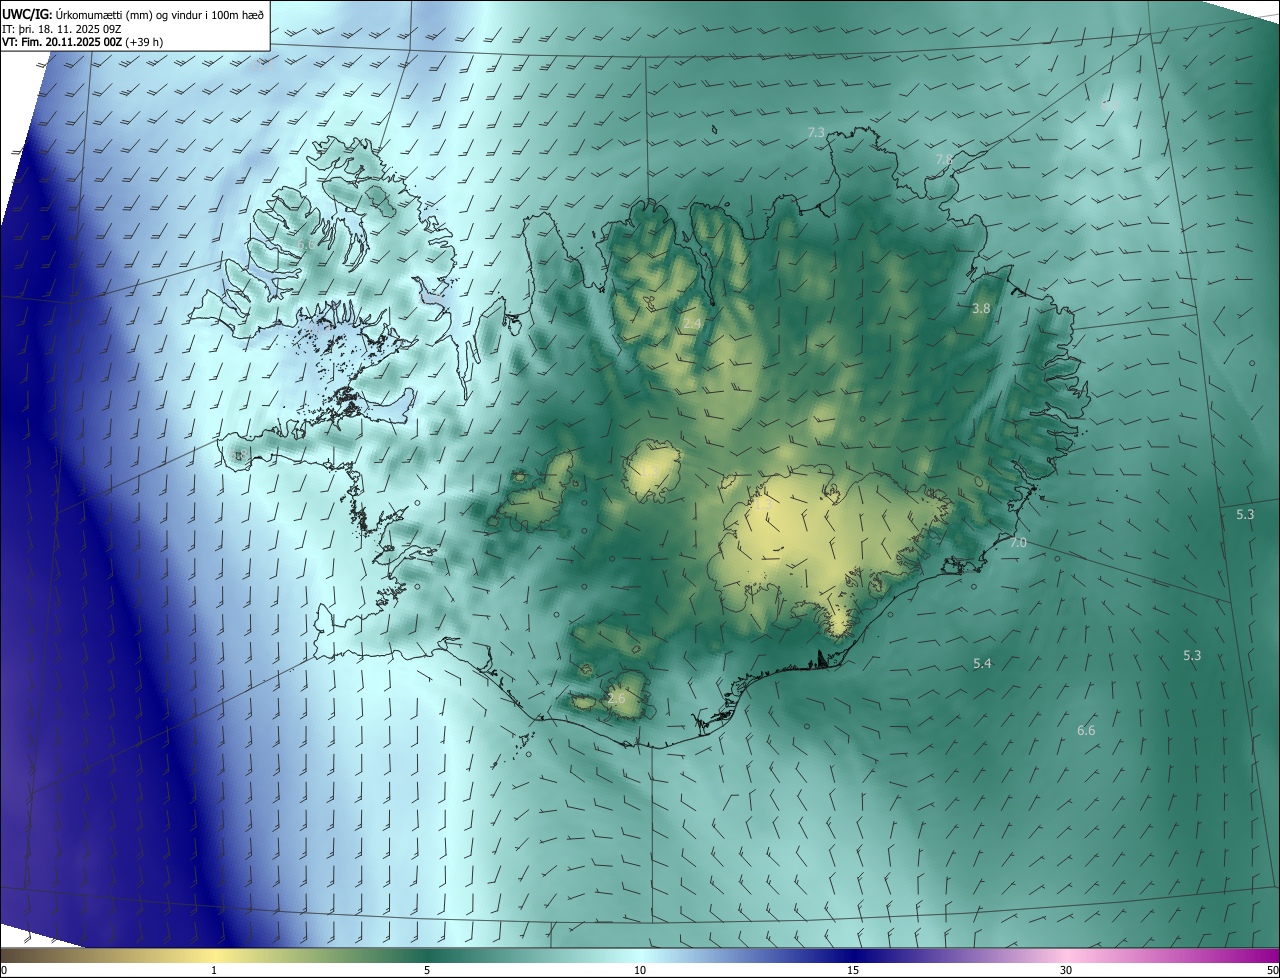Click the colour bar tick label '30'
The height and width of the screenshot is (978, 1280).
tap(1066, 971)
